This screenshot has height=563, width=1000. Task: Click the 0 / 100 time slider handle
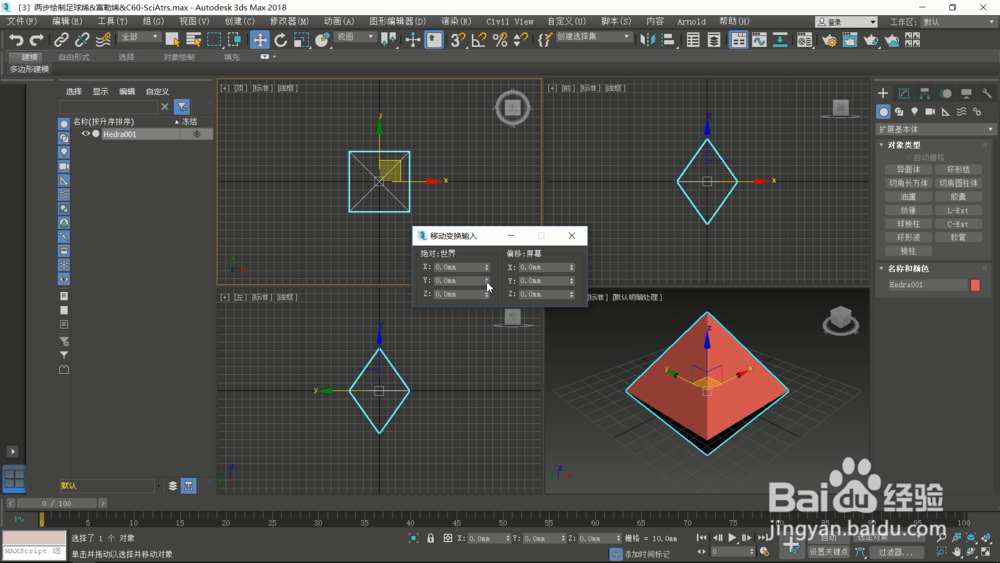click(x=56, y=503)
